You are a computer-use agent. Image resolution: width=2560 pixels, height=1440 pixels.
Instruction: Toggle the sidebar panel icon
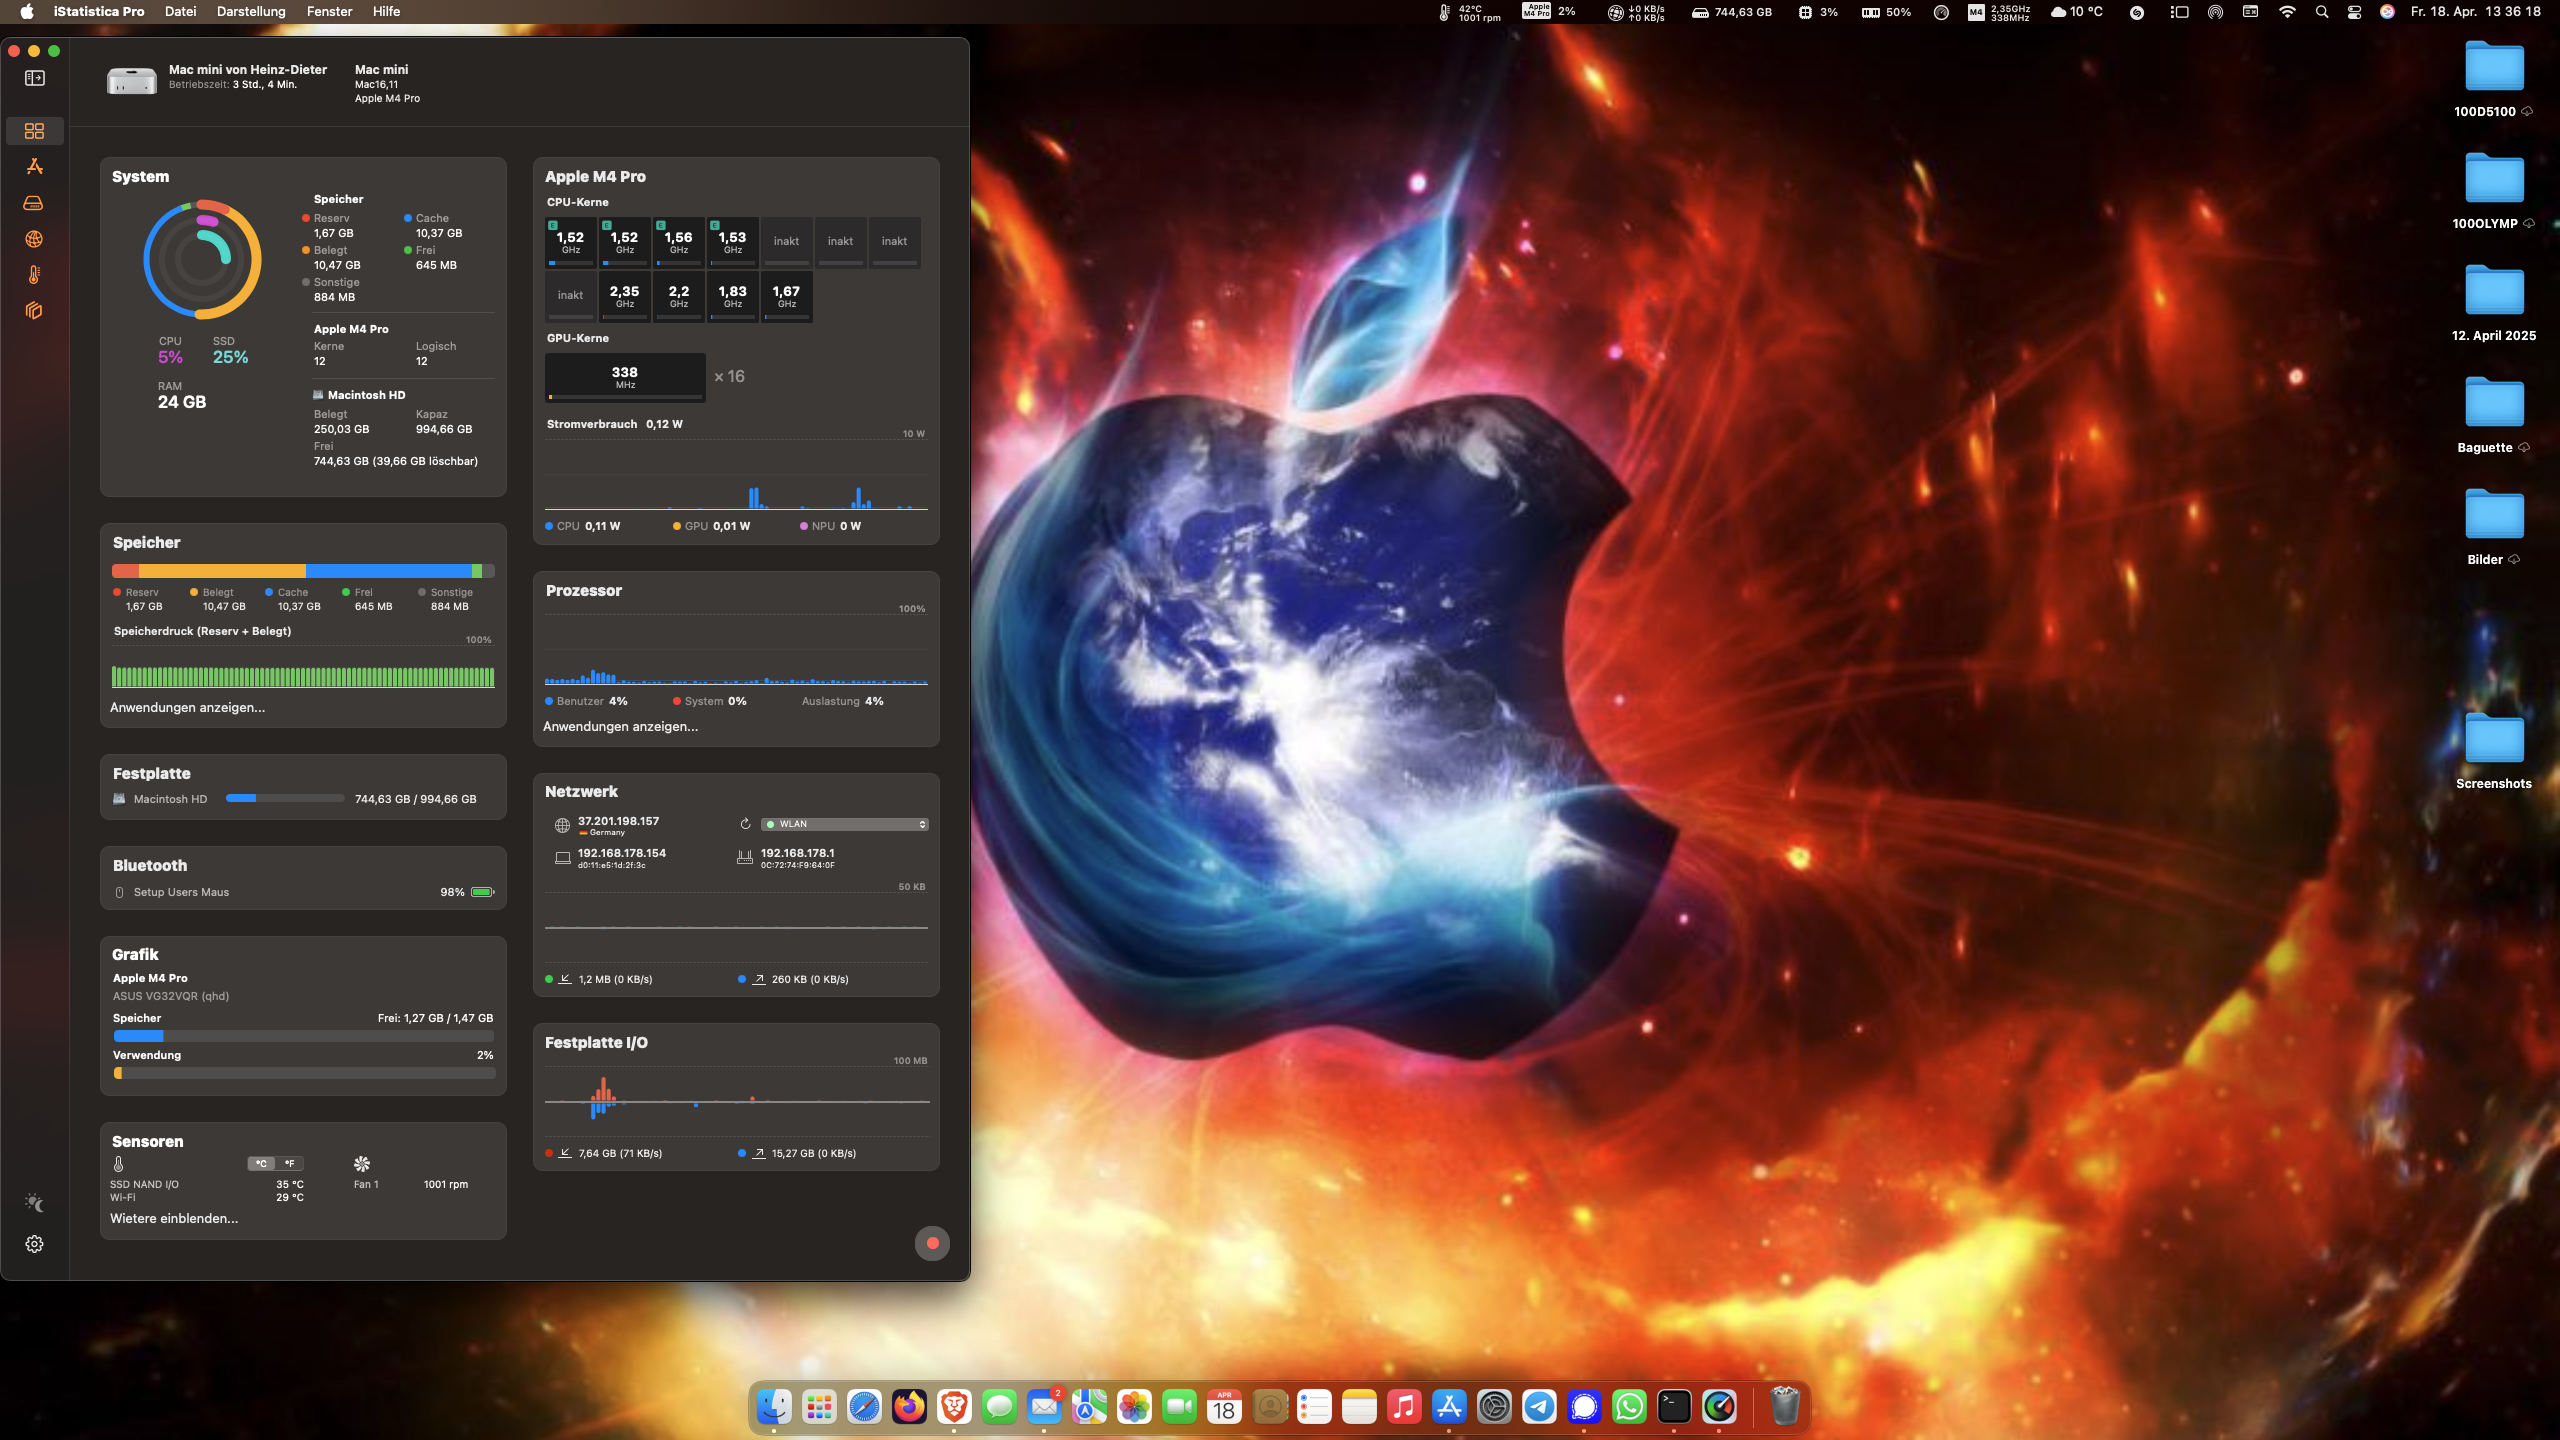35,78
